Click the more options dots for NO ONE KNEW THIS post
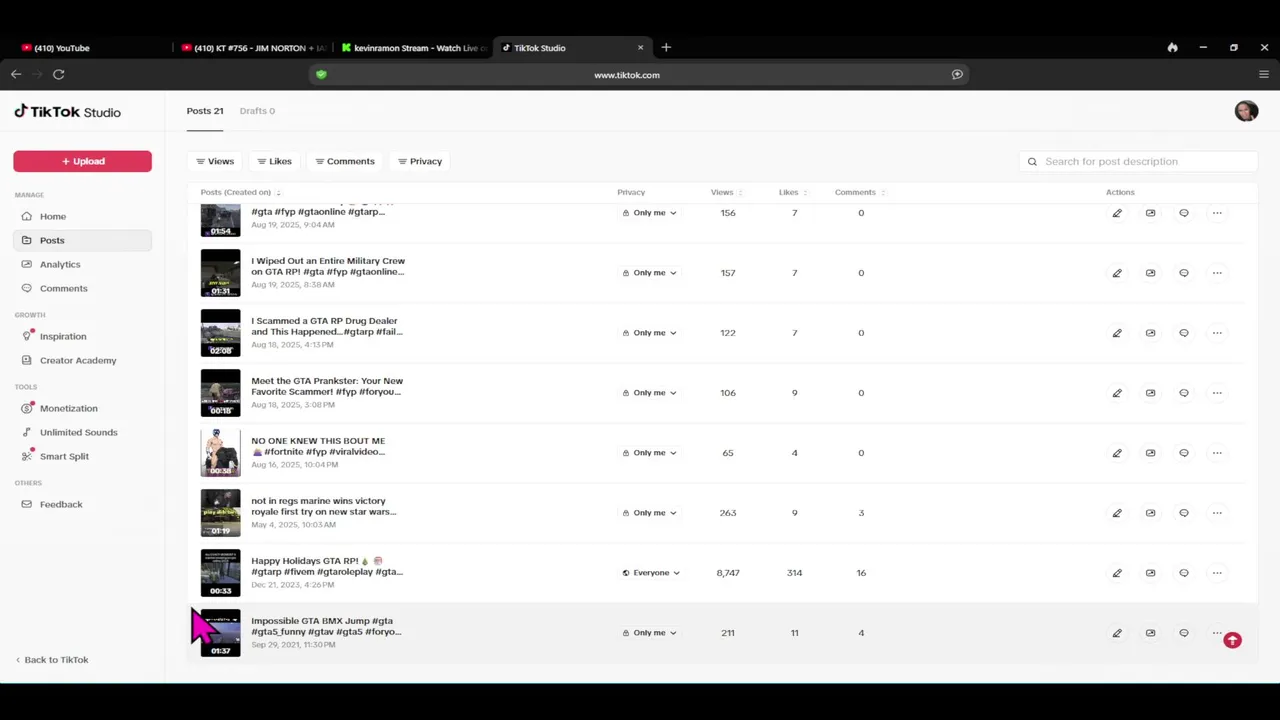The image size is (1280, 720). click(x=1217, y=453)
